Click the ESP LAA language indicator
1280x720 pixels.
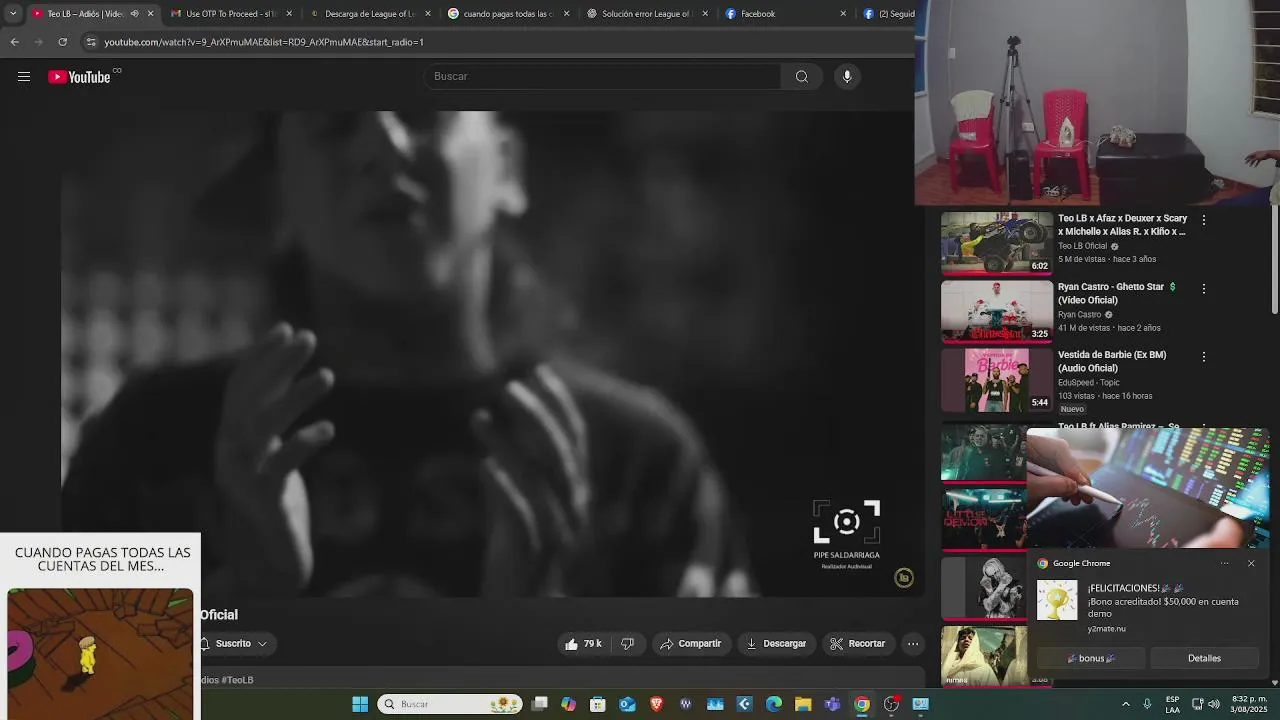[x=1172, y=704]
